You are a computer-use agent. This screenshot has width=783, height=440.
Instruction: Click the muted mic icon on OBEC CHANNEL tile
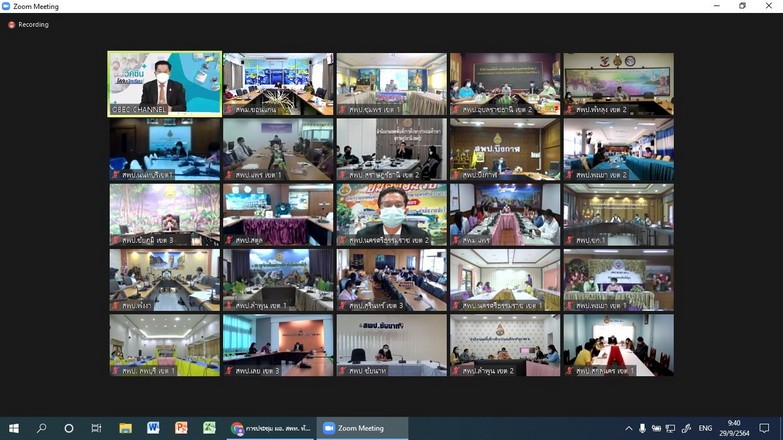115,110
